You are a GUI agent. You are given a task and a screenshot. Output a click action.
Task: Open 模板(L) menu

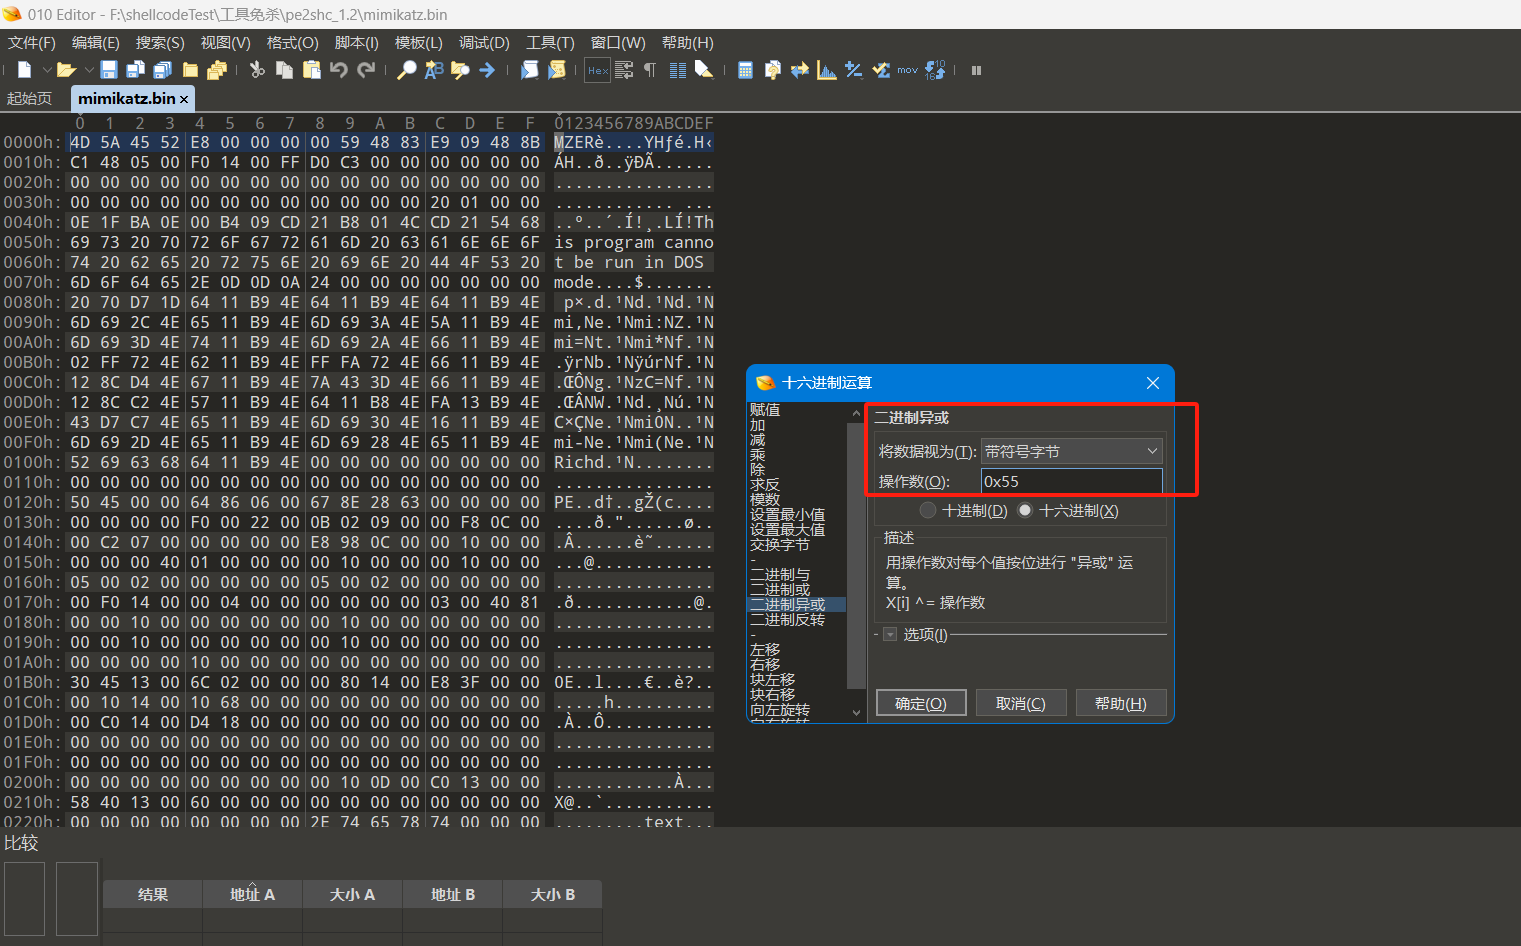tap(419, 43)
